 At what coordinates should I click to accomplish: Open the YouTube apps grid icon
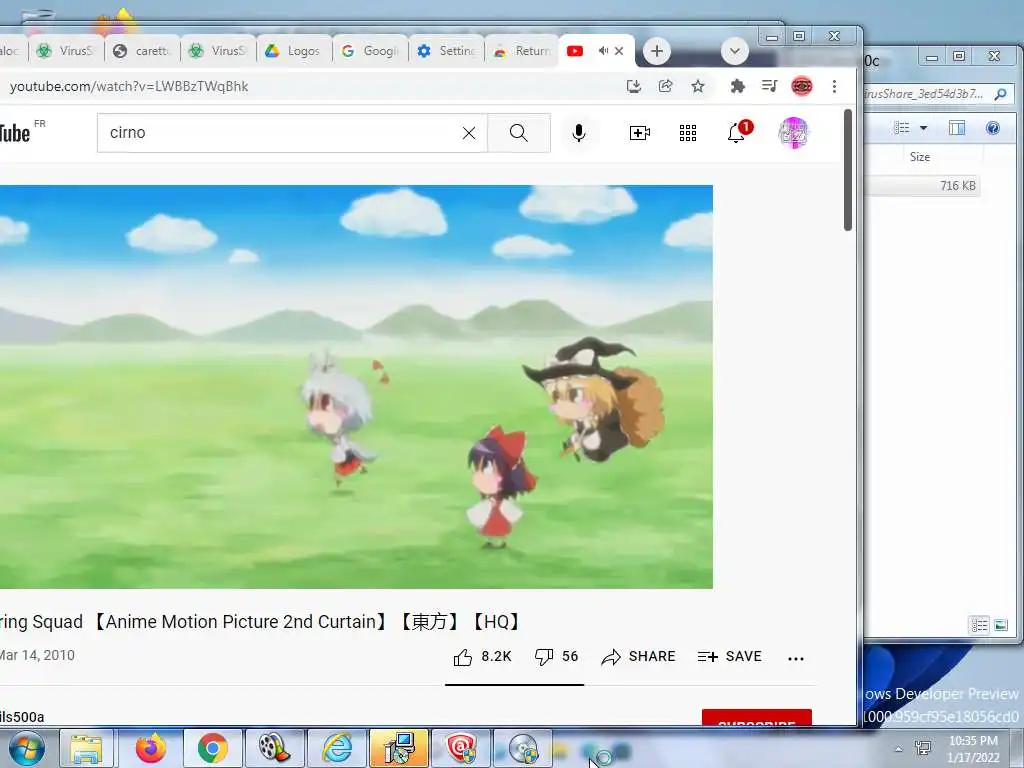click(688, 133)
